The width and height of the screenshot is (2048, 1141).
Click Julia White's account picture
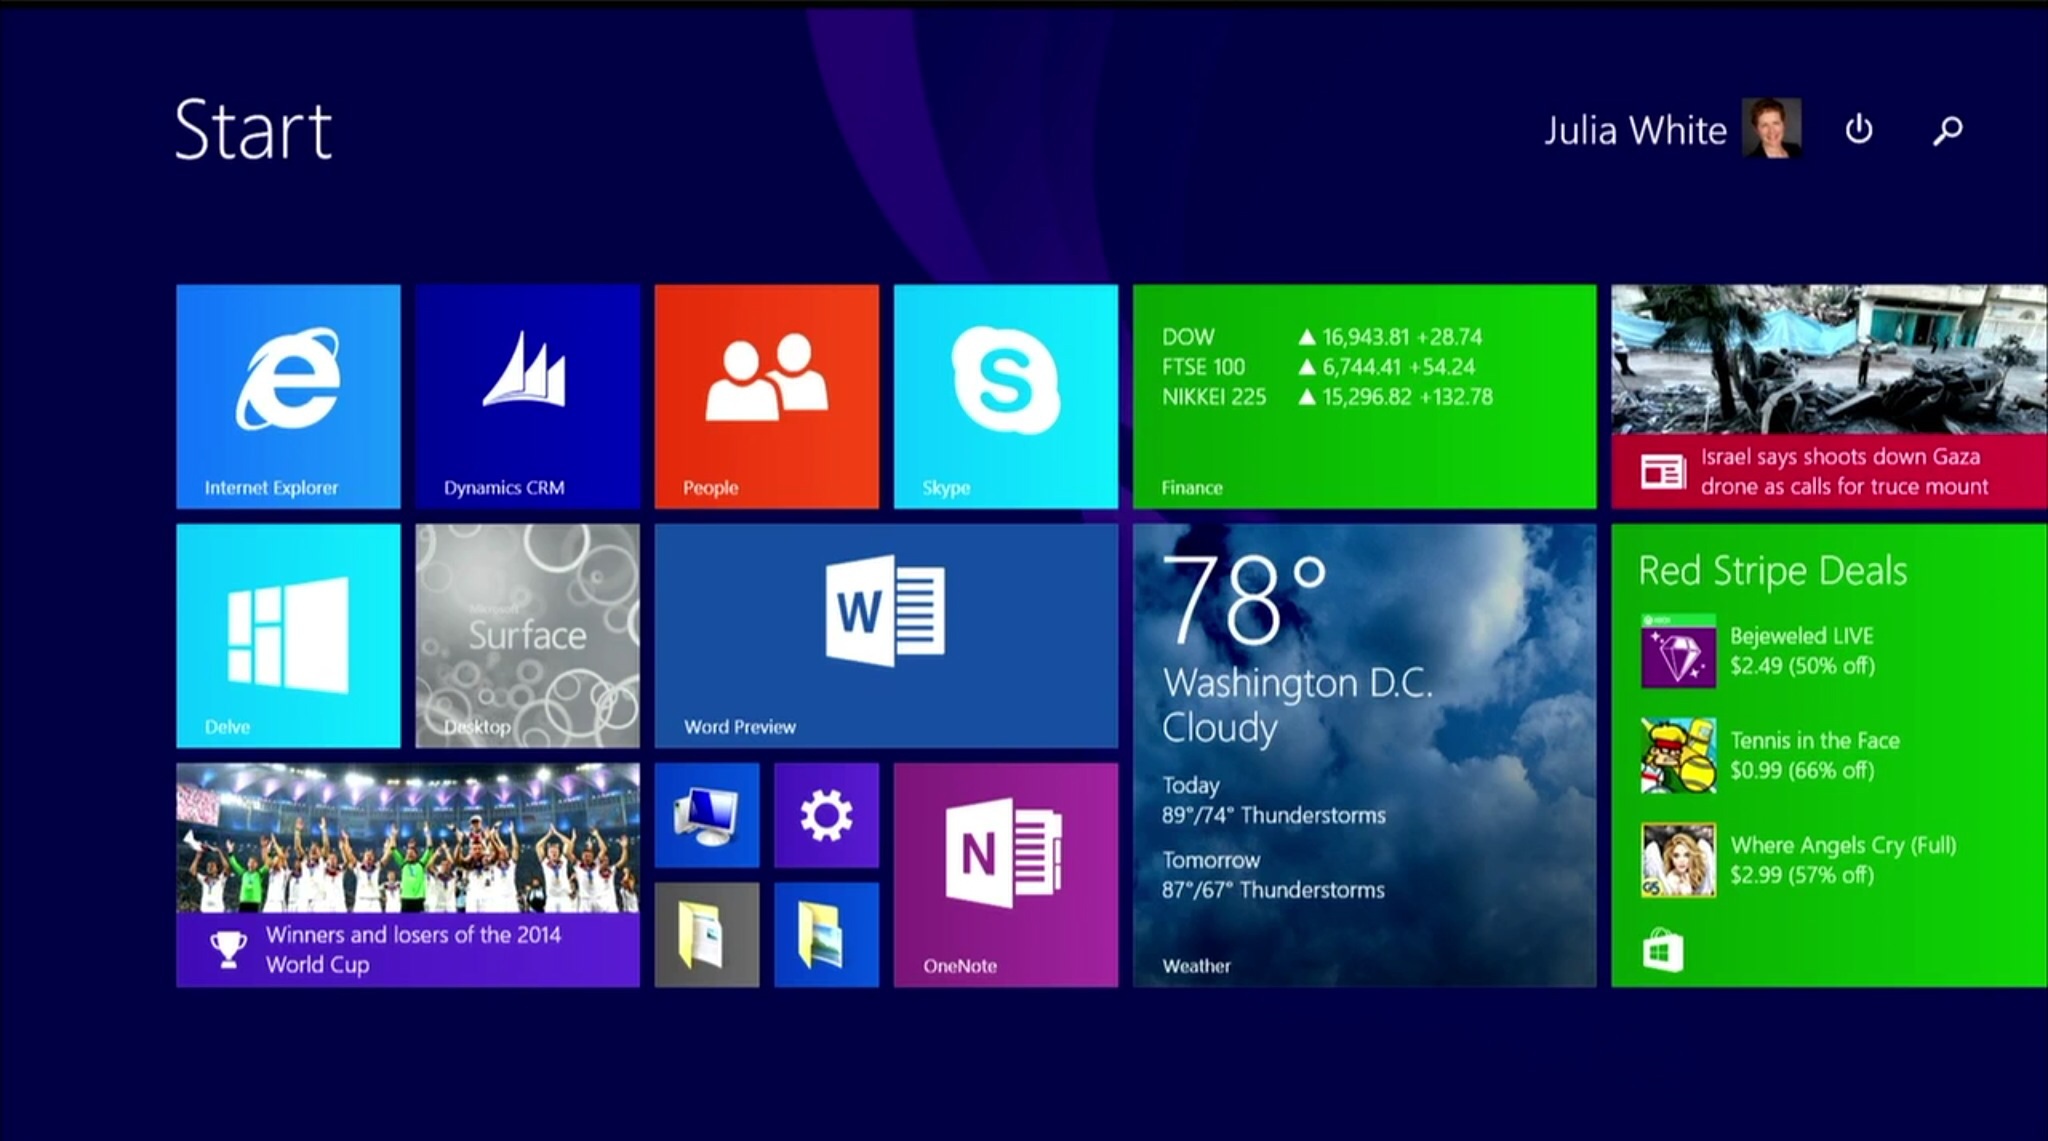(1771, 128)
